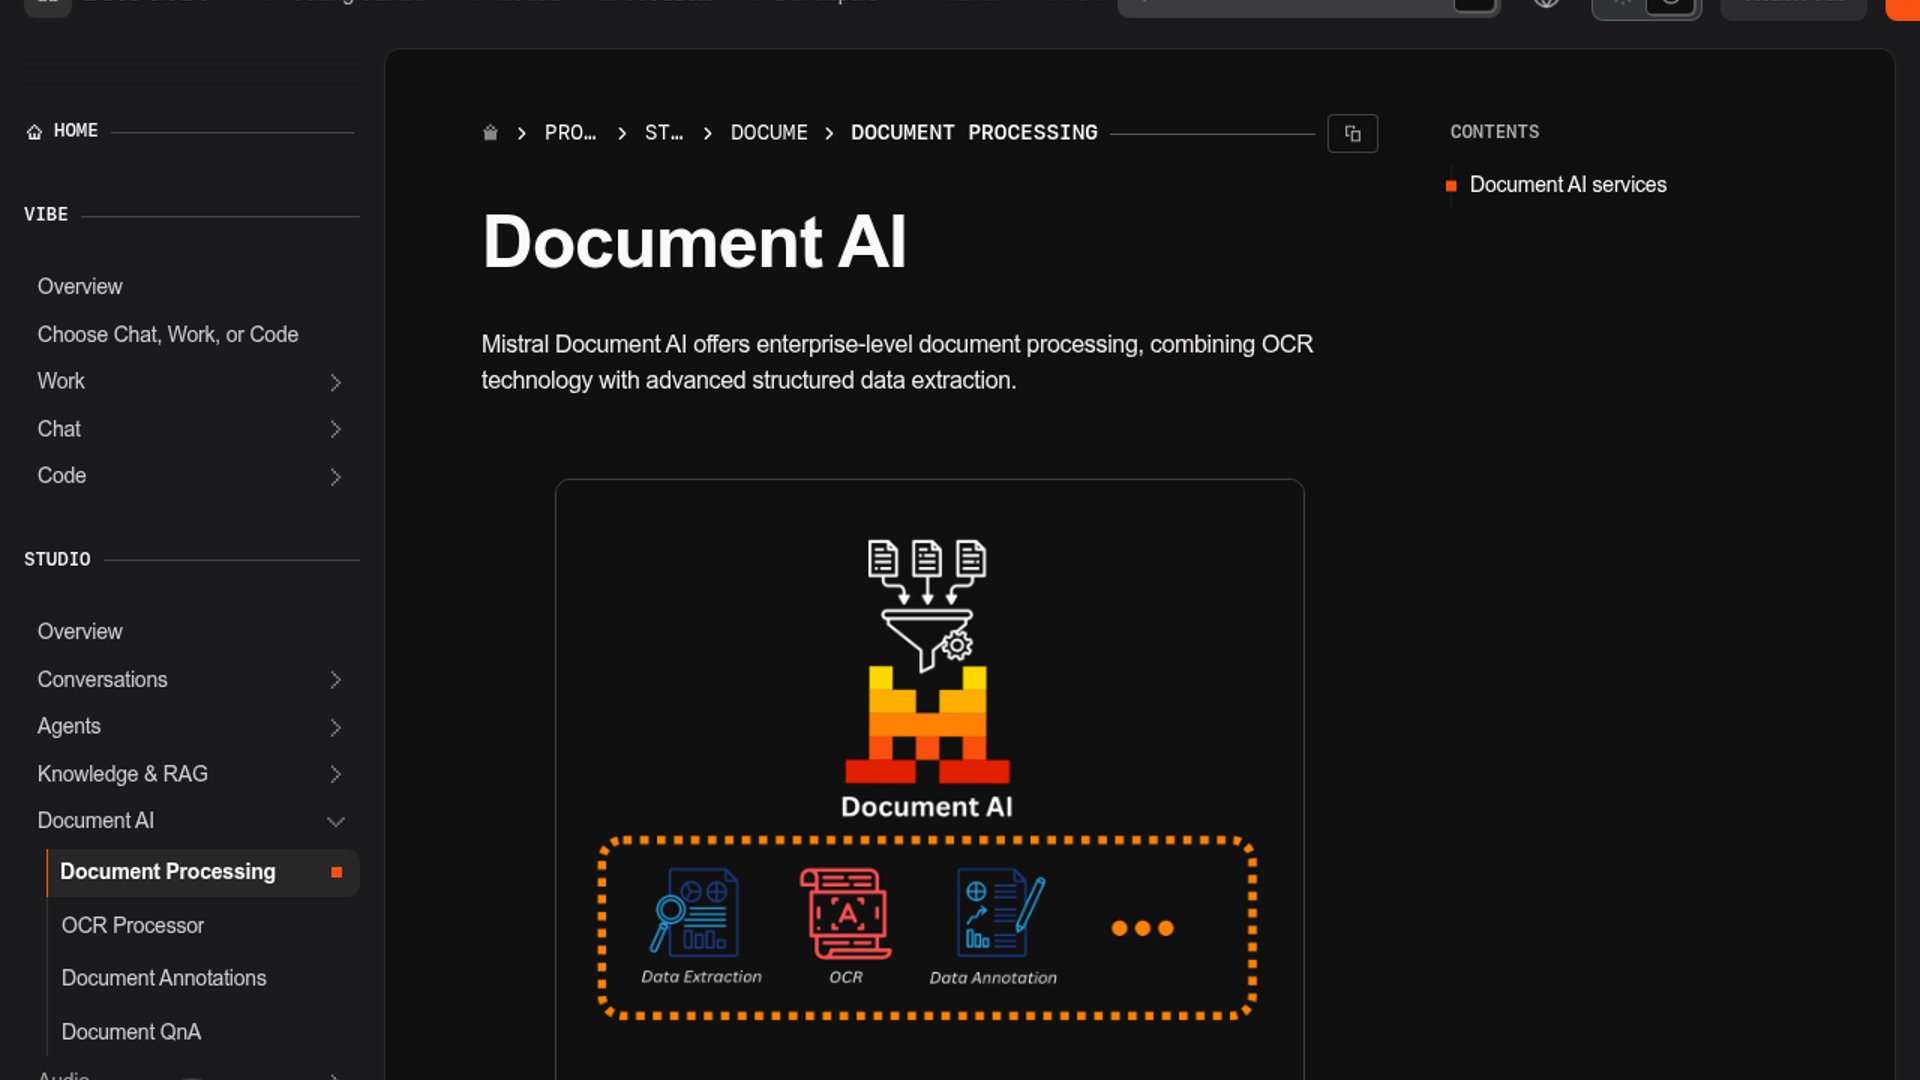Open the PRO… breadcrumb link

570,133
